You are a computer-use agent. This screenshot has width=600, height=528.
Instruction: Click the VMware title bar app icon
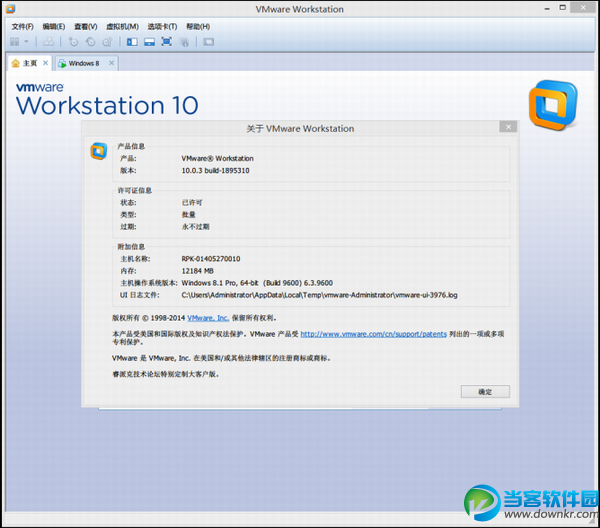10,8
